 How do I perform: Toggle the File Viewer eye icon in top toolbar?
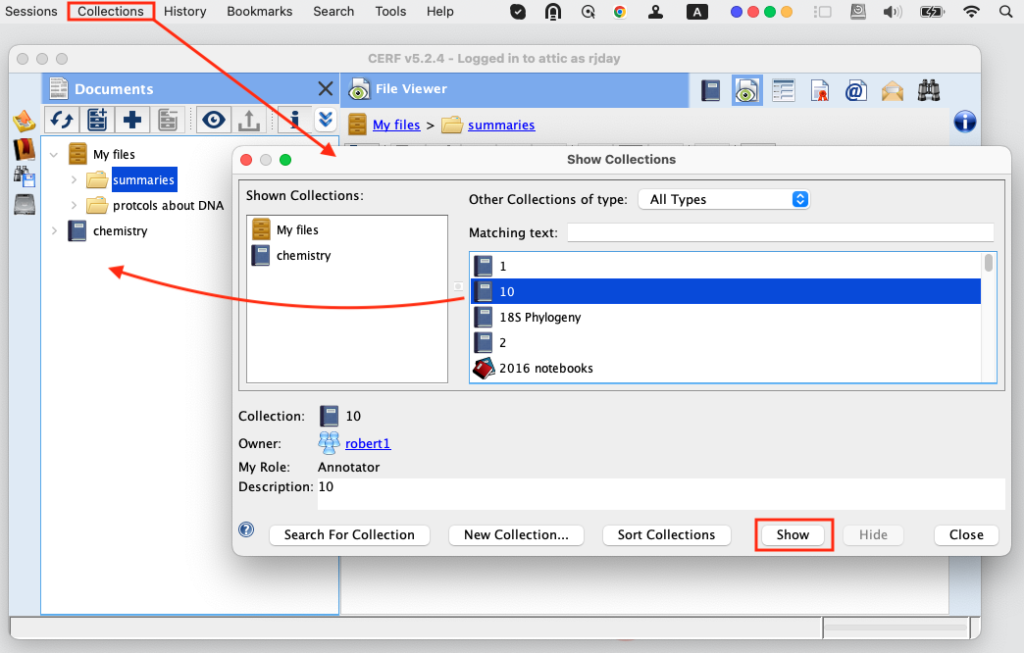pos(745,91)
